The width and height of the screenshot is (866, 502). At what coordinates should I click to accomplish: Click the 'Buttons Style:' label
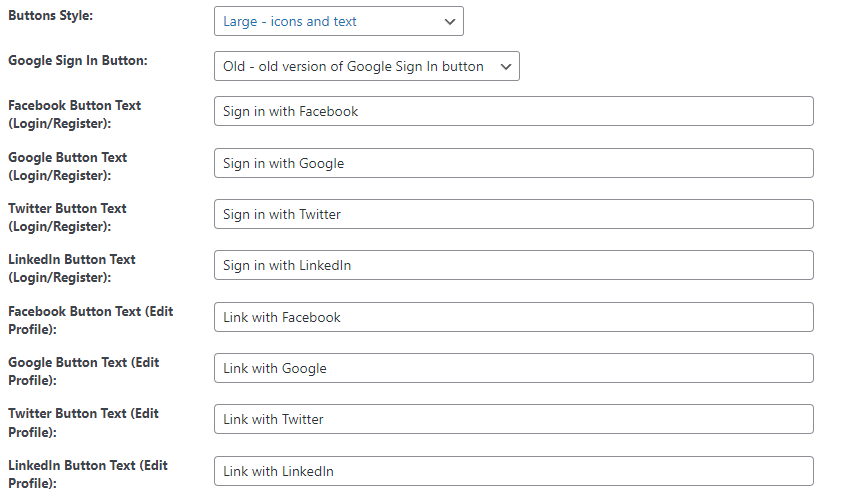pos(50,15)
